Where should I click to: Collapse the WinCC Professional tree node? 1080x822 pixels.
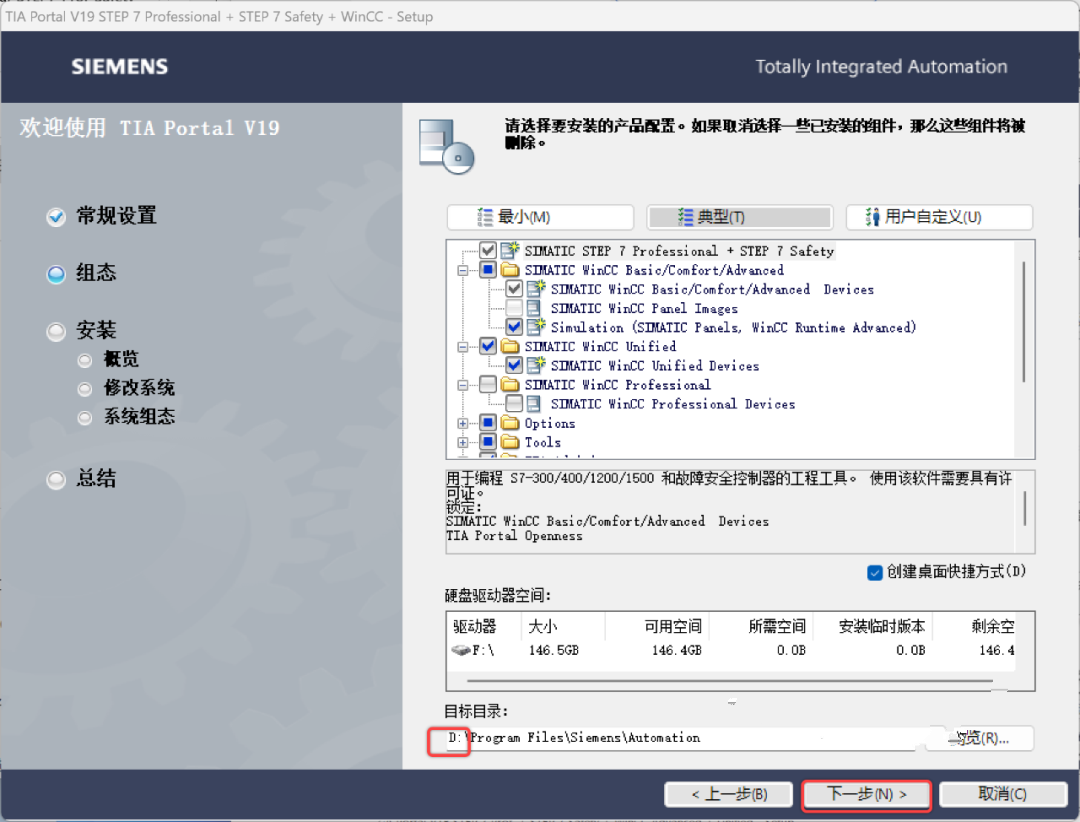click(463, 385)
